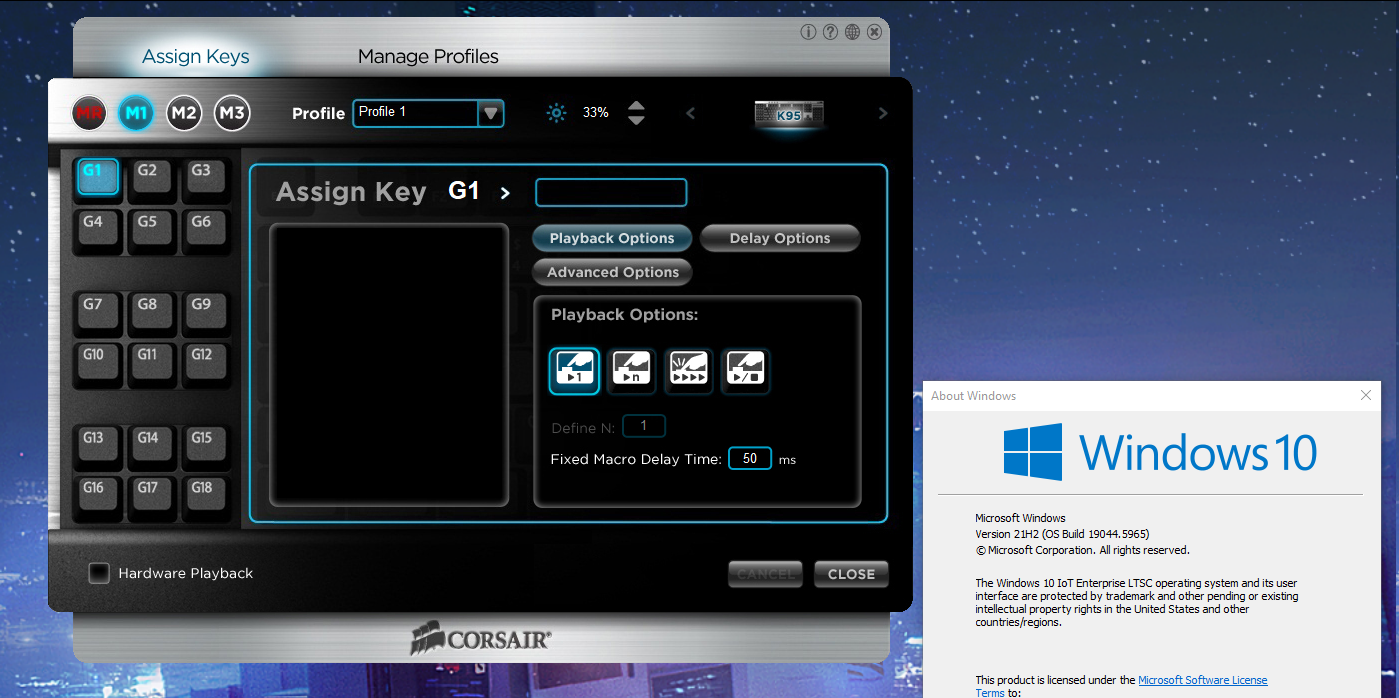Select the G5 macro key
Screen dimensions: 1399x698
tap(151, 228)
